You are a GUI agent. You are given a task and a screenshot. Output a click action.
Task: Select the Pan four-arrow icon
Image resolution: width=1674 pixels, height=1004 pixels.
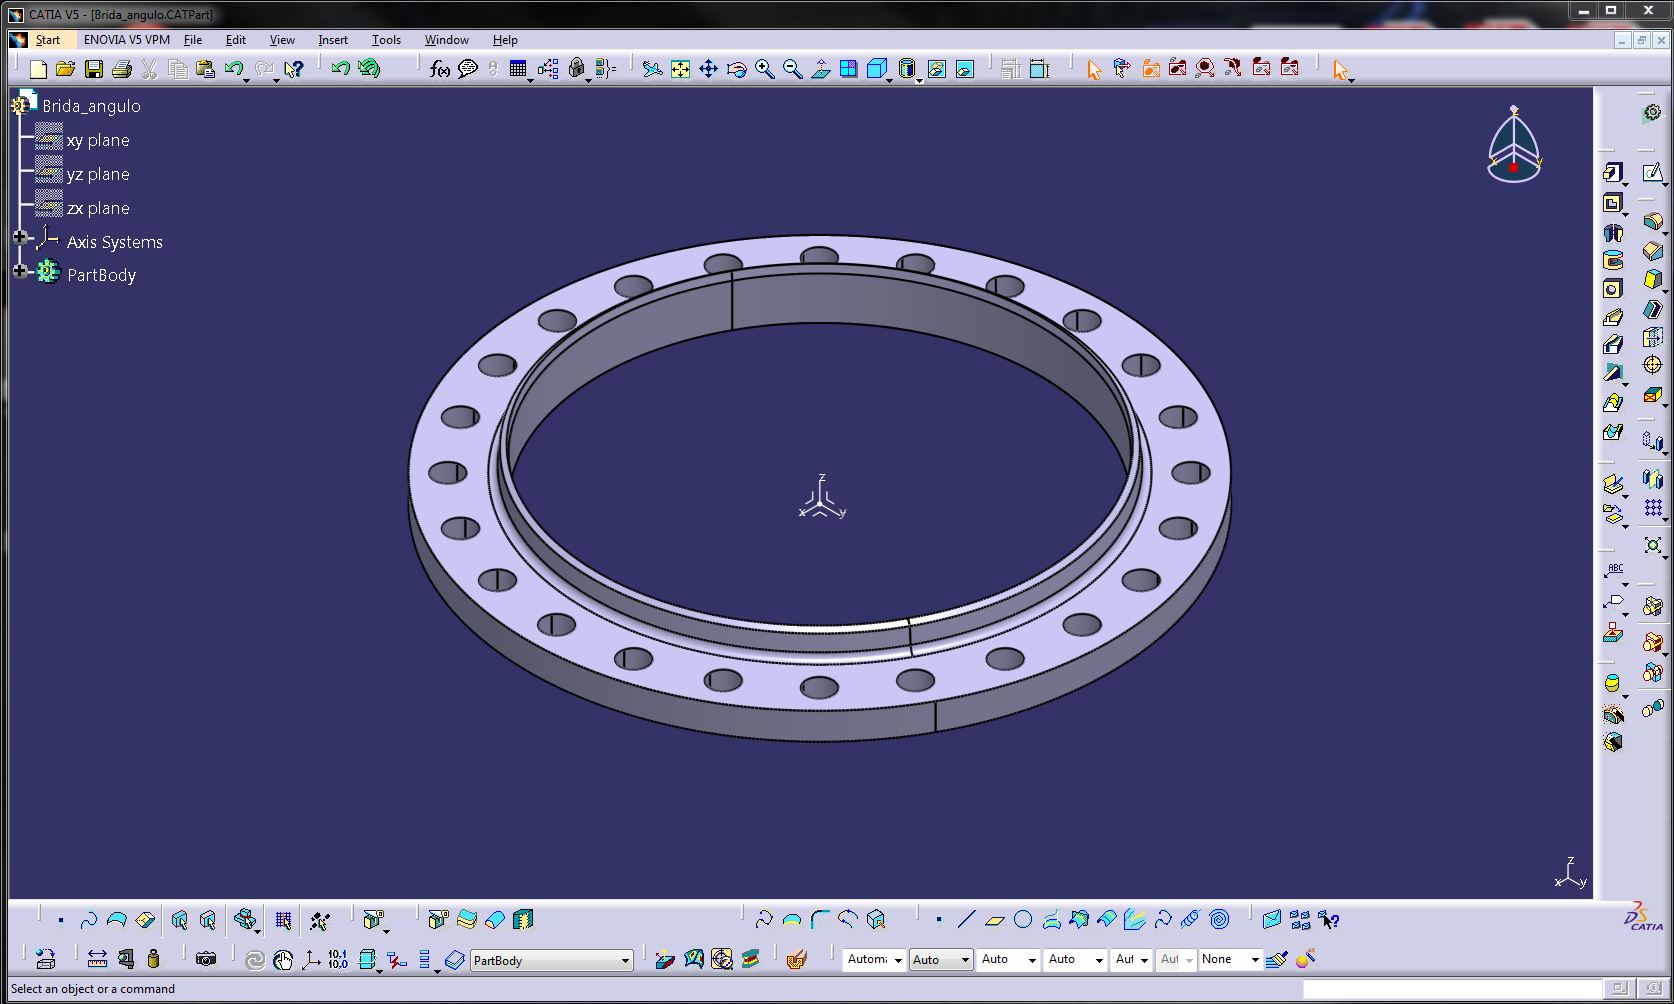pos(708,69)
